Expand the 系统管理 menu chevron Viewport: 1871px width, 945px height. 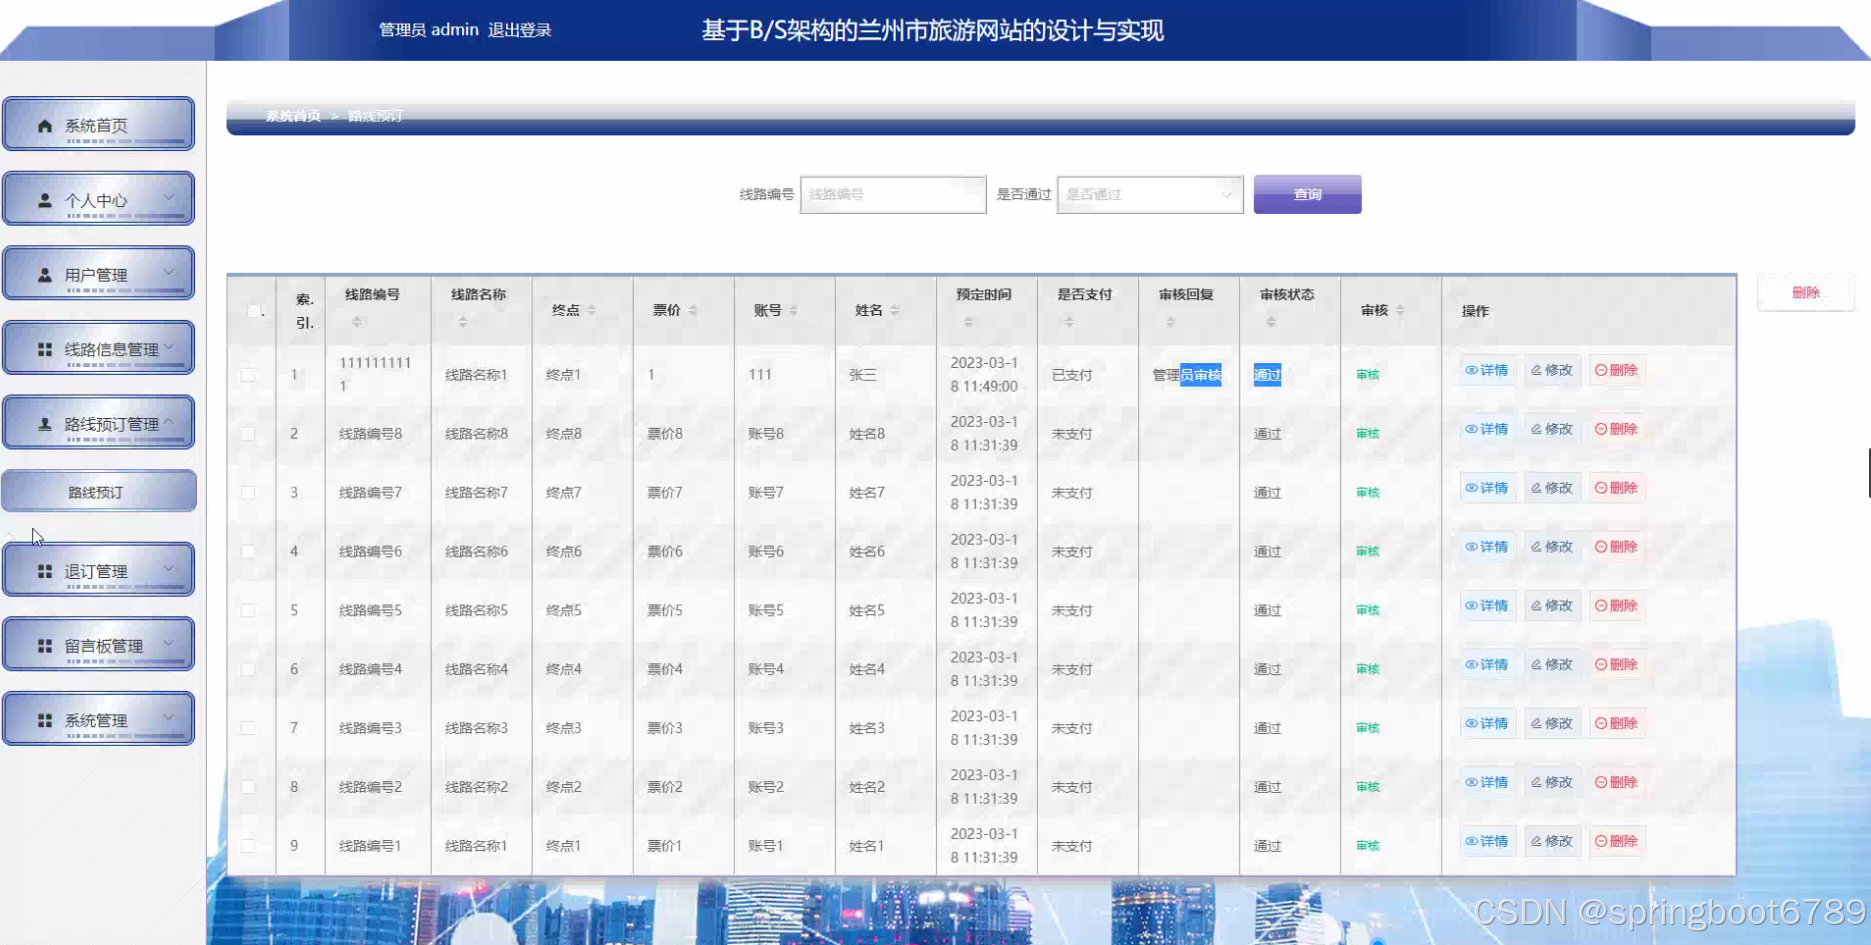coord(168,718)
